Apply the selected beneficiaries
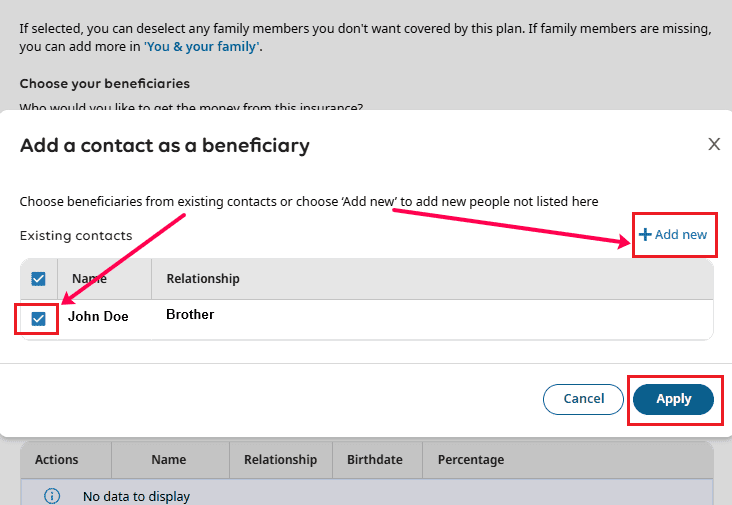732x505 pixels. click(673, 399)
